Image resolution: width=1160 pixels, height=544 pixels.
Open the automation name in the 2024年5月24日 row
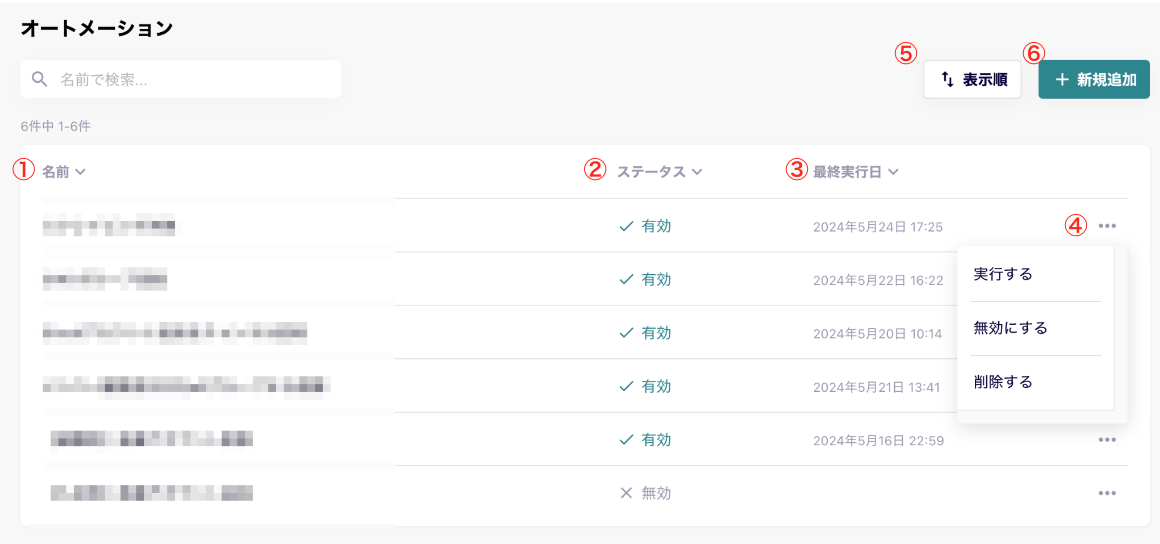coord(110,227)
